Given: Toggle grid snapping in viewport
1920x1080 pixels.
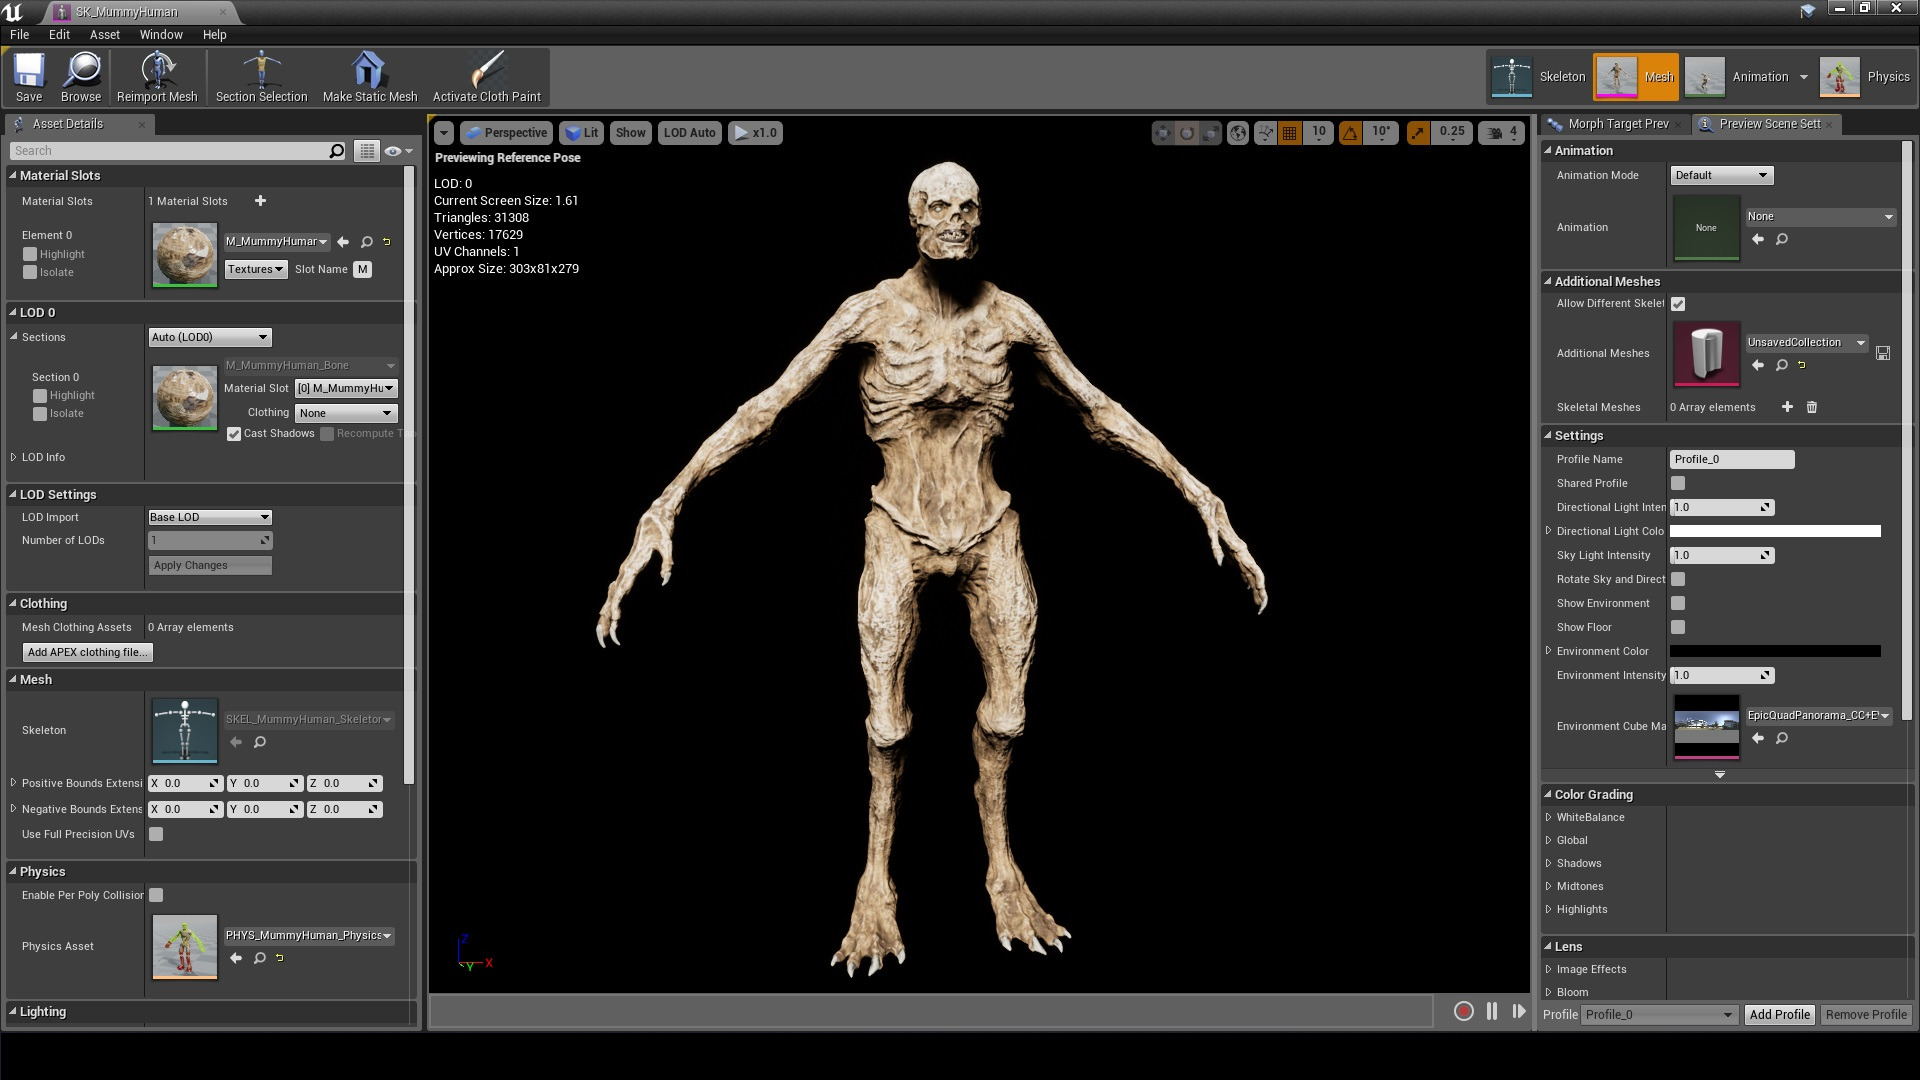Looking at the screenshot, I should tap(1290, 133).
